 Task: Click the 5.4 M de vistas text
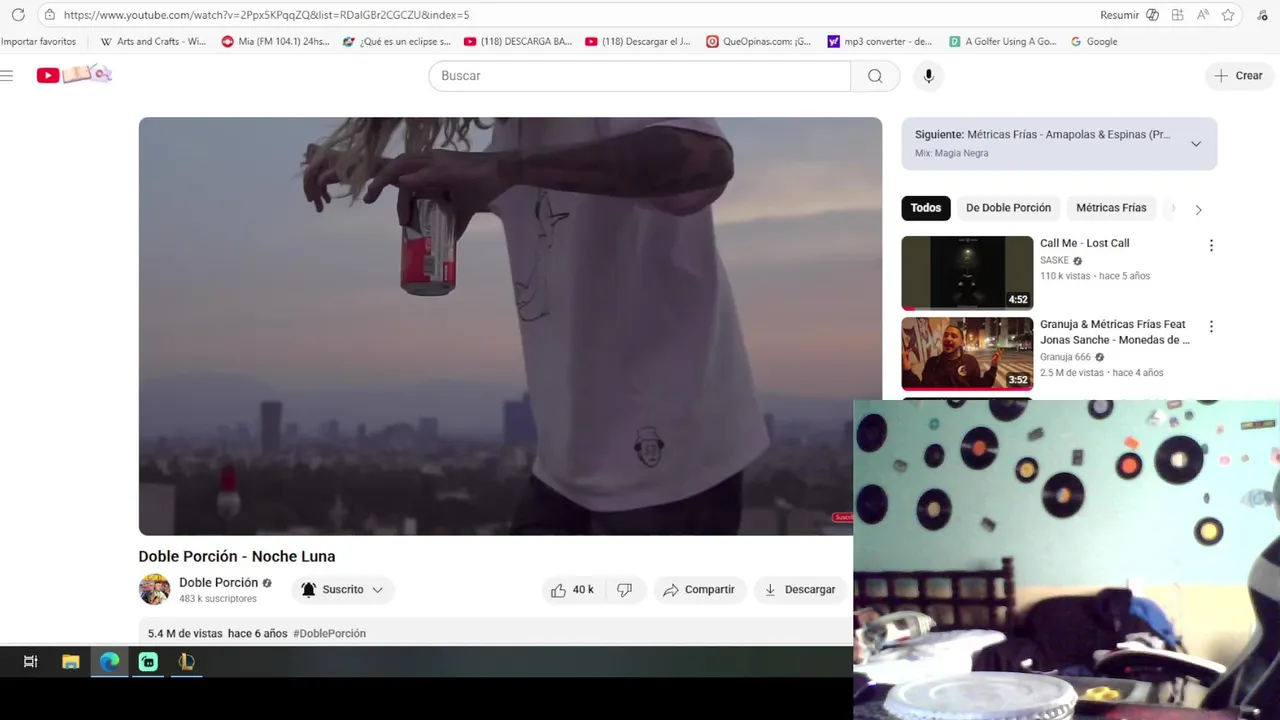(x=185, y=634)
